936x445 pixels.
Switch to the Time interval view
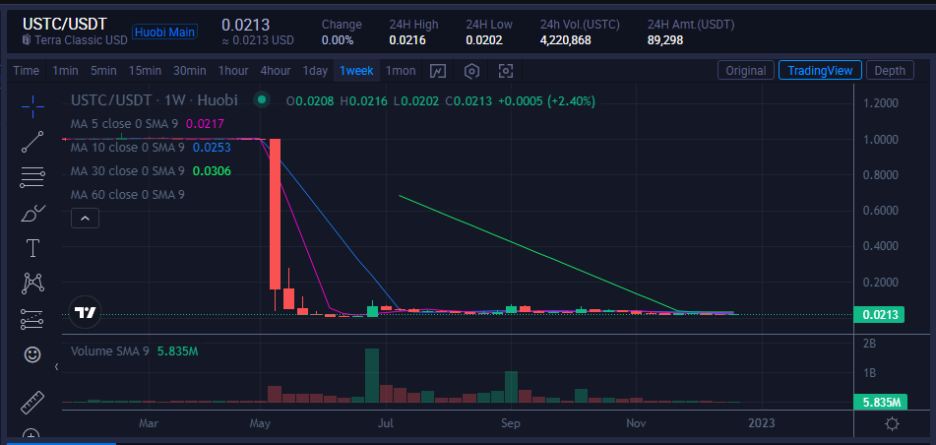click(26, 70)
